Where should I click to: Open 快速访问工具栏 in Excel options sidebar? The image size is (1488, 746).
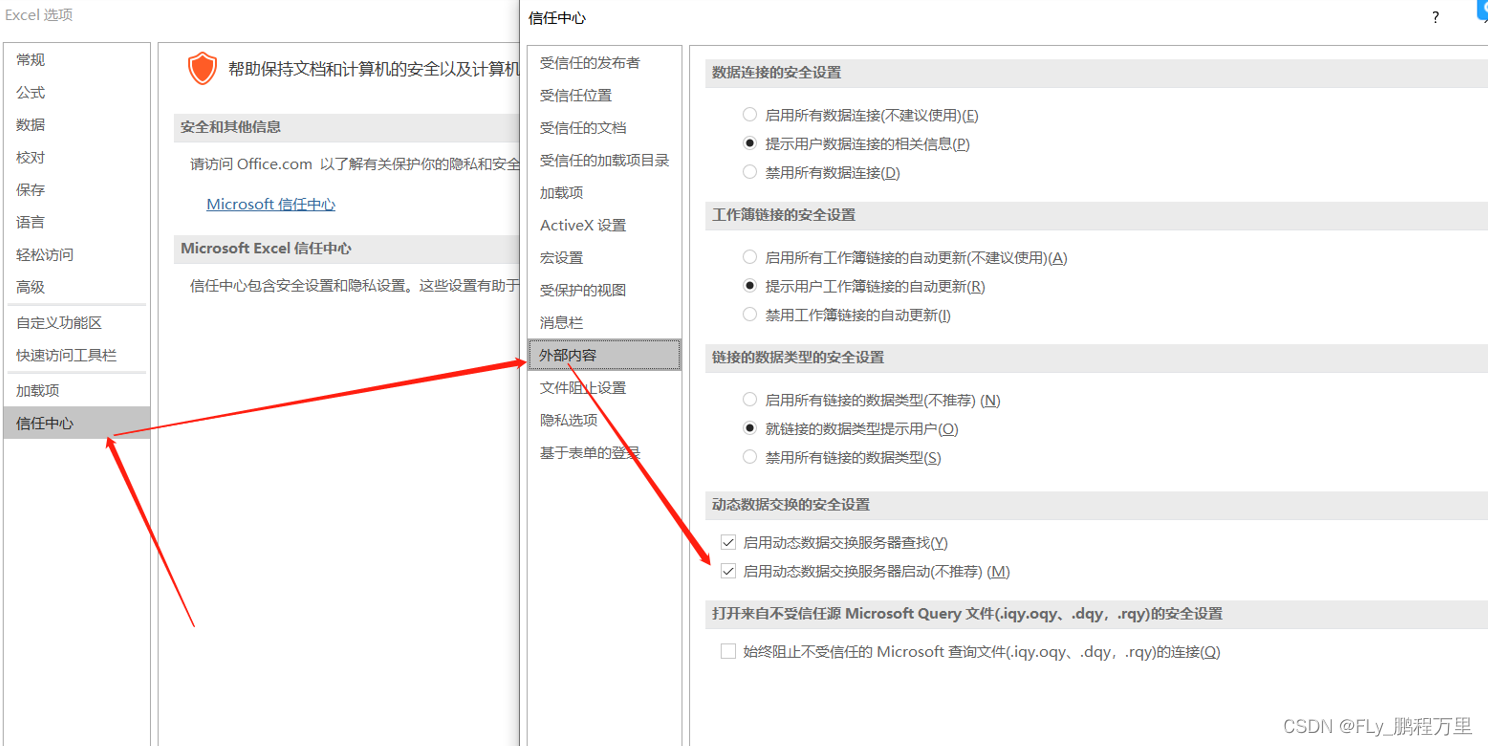click(x=77, y=355)
